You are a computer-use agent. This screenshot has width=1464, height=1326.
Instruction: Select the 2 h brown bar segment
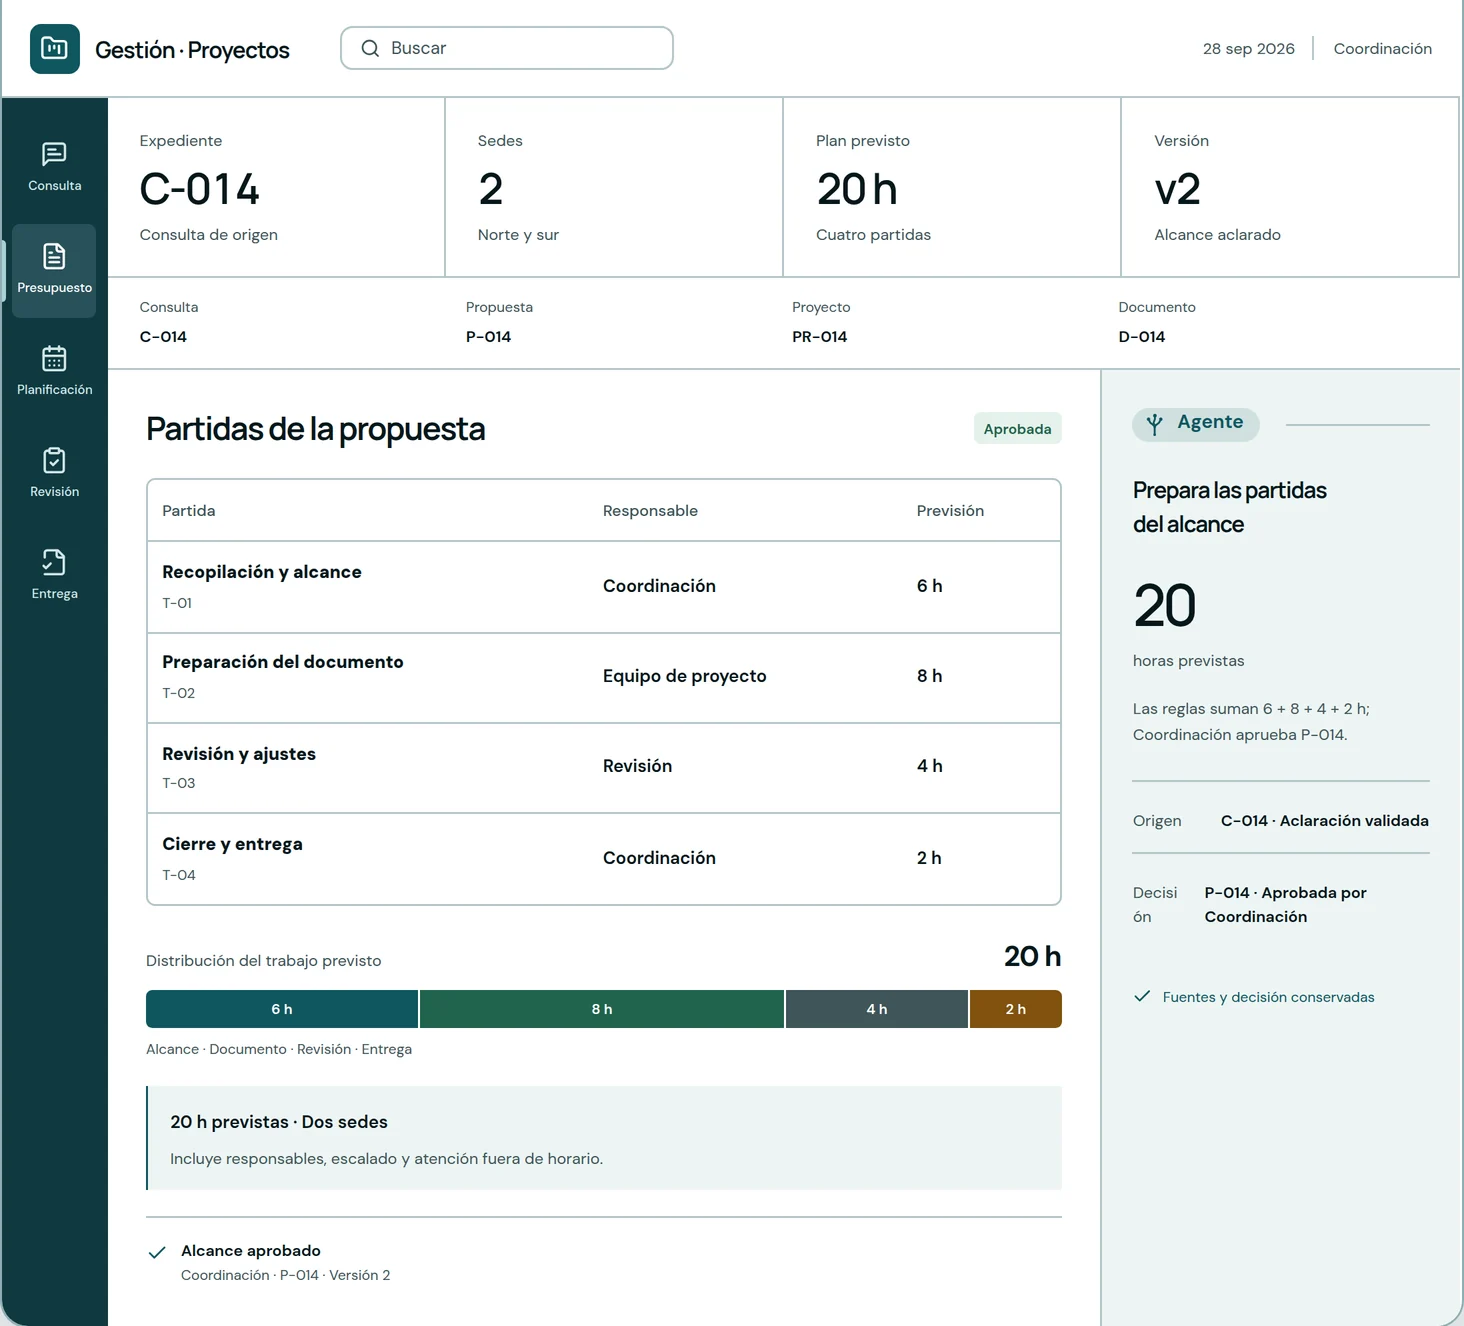click(1016, 1009)
